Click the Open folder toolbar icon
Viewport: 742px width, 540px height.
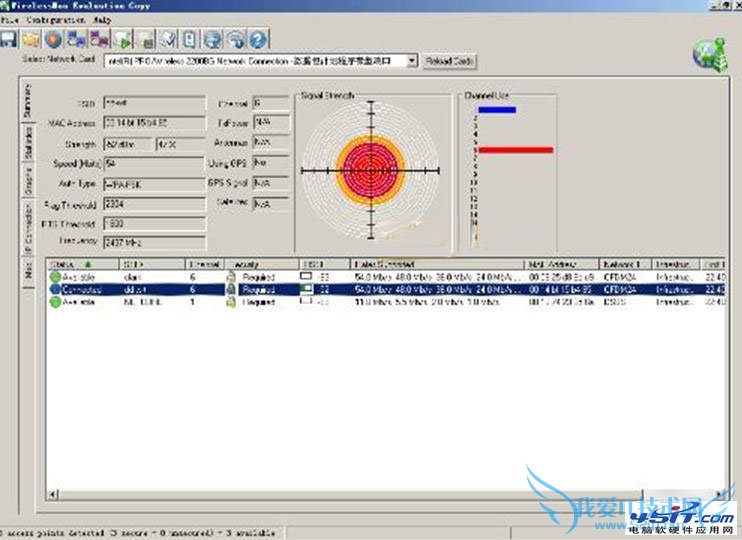coord(31,40)
